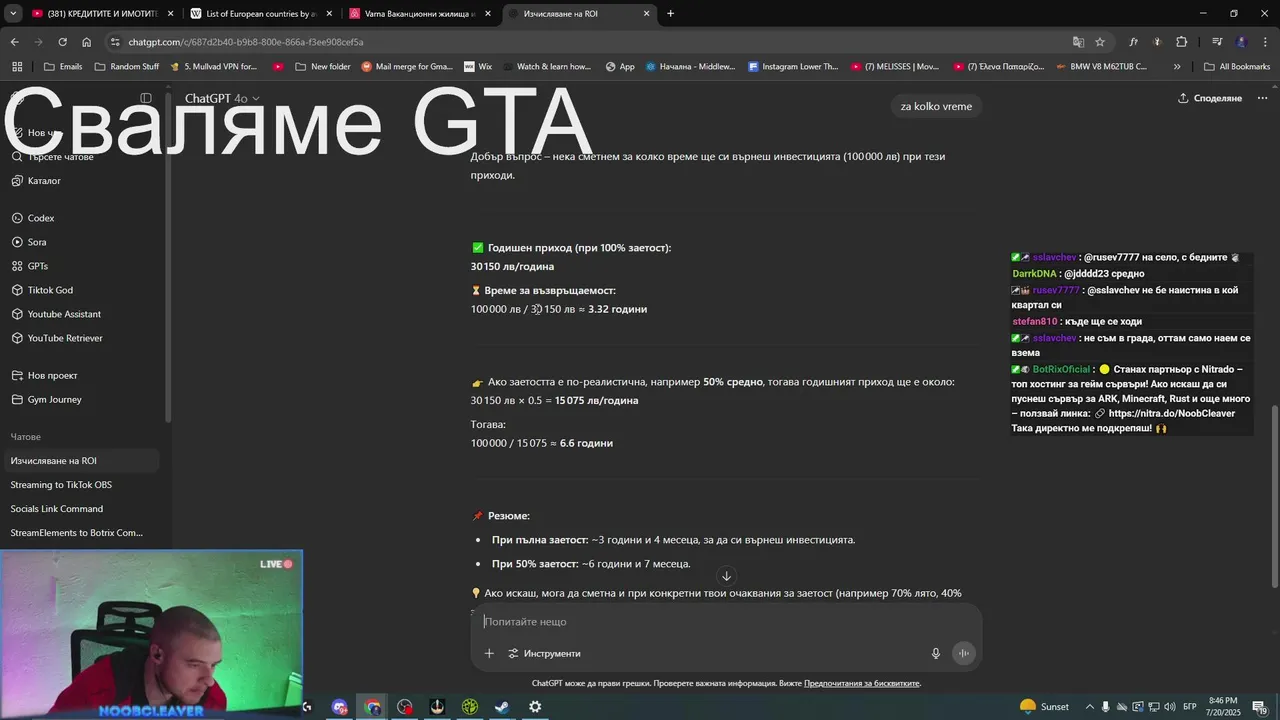1280x720 pixels.
Task: Open the All Bookmarks folder
Action: tap(1237, 67)
